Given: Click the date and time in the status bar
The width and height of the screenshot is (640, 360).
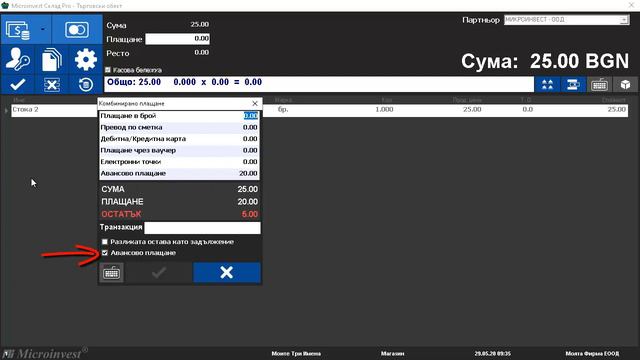Looking at the screenshot, I should pyautogui.click(x=493, y=353).
